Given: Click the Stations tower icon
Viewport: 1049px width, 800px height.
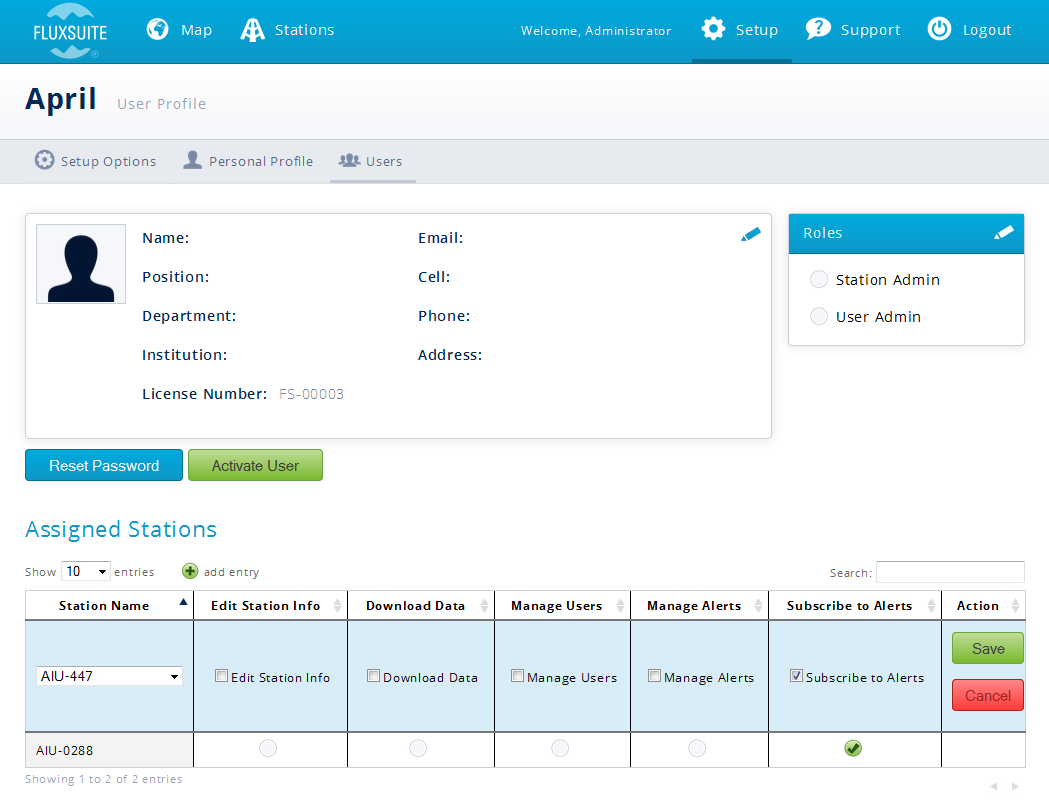Looking at the screenshot, I should (253, 30).
